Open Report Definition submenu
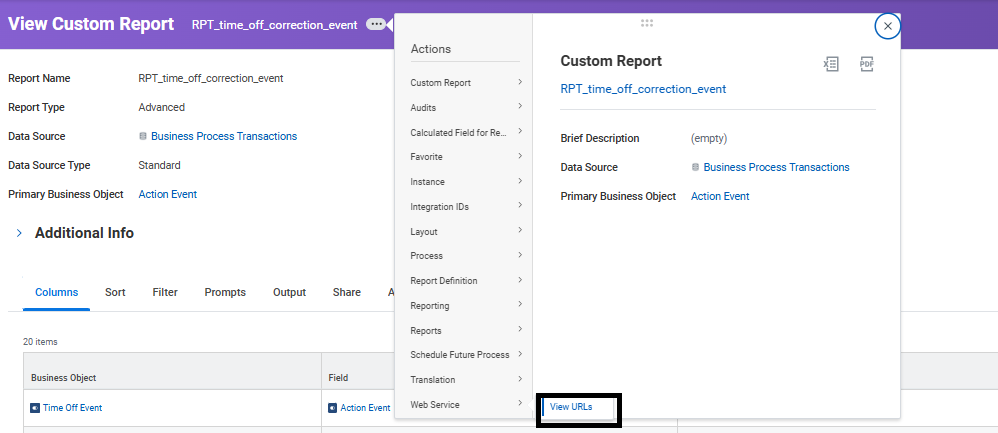Viewport: 998px width, 433px height. tap(466, 281)
